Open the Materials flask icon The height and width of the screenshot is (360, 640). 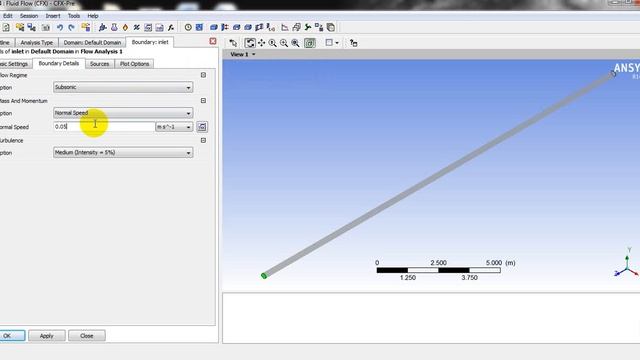[x=114, y=27]
